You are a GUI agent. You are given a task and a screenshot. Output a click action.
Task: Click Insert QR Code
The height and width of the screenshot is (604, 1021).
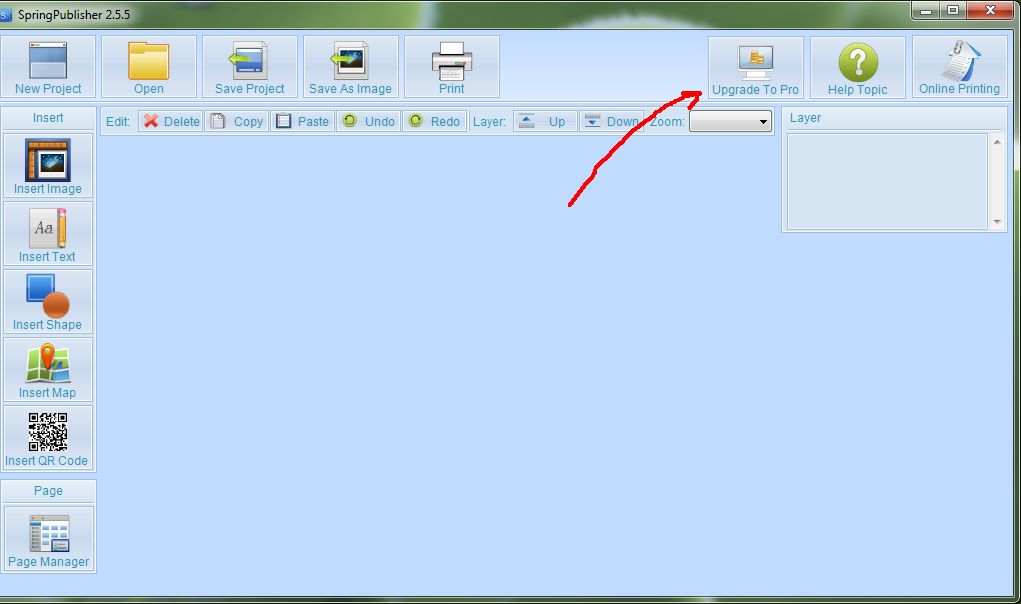pos(48,438)
